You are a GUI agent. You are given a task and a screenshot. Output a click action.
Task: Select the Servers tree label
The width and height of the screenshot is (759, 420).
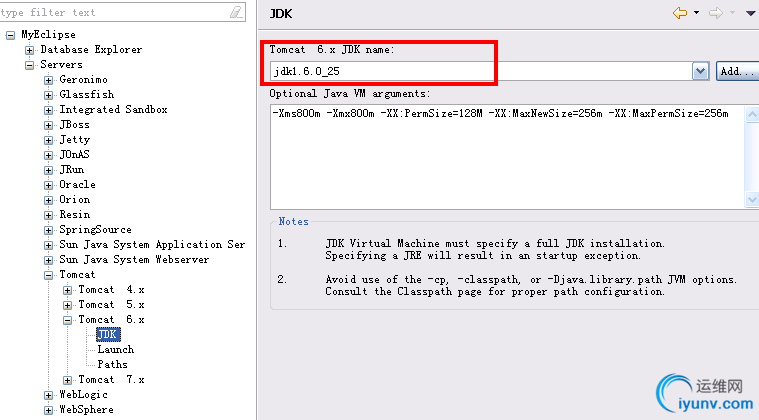pos(61,64)
